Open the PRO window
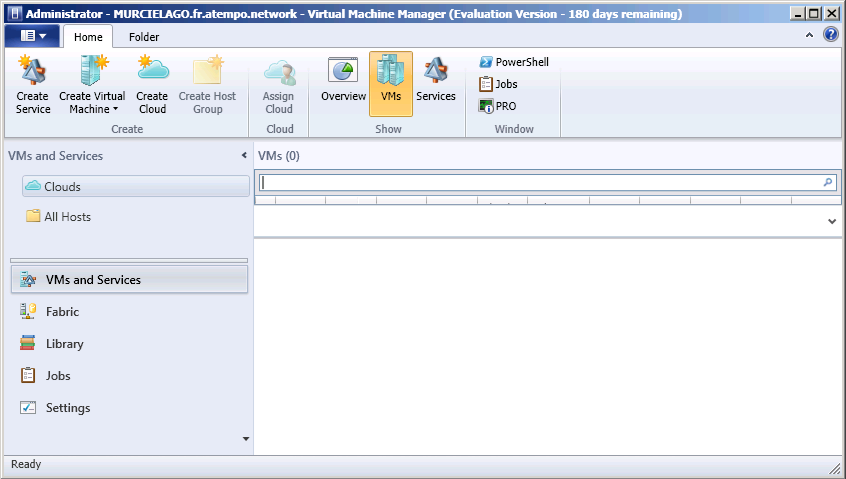The image size is (846, 479). (497, 106)
